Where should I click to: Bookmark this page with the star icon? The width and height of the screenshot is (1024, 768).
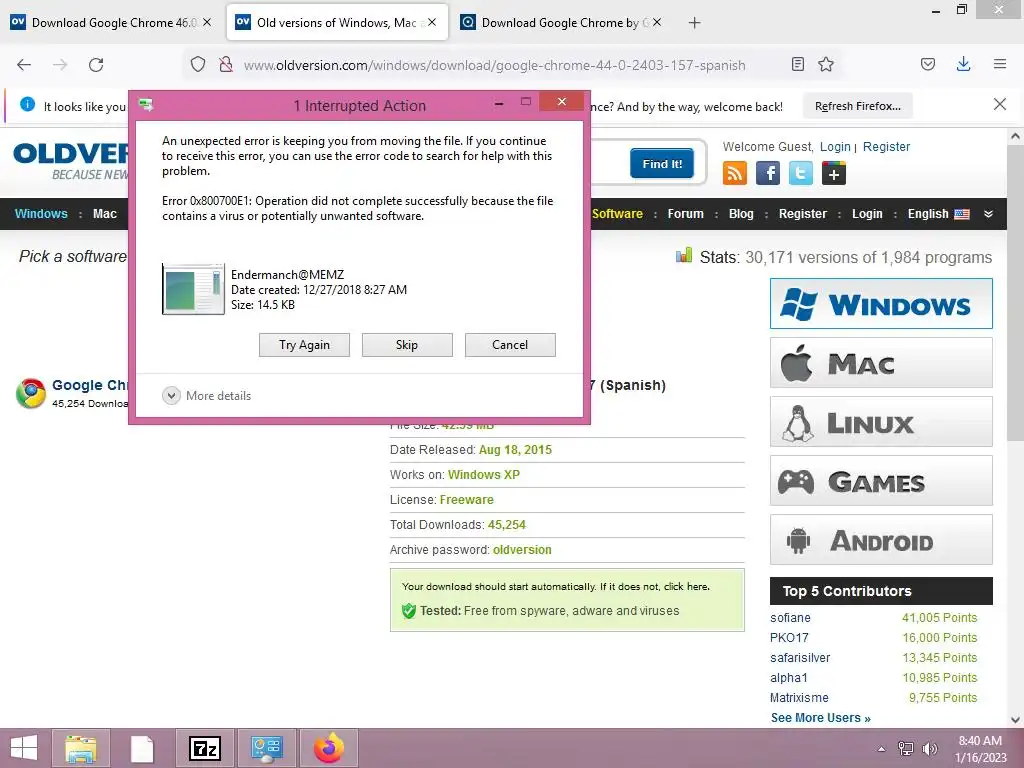(826, 64)
